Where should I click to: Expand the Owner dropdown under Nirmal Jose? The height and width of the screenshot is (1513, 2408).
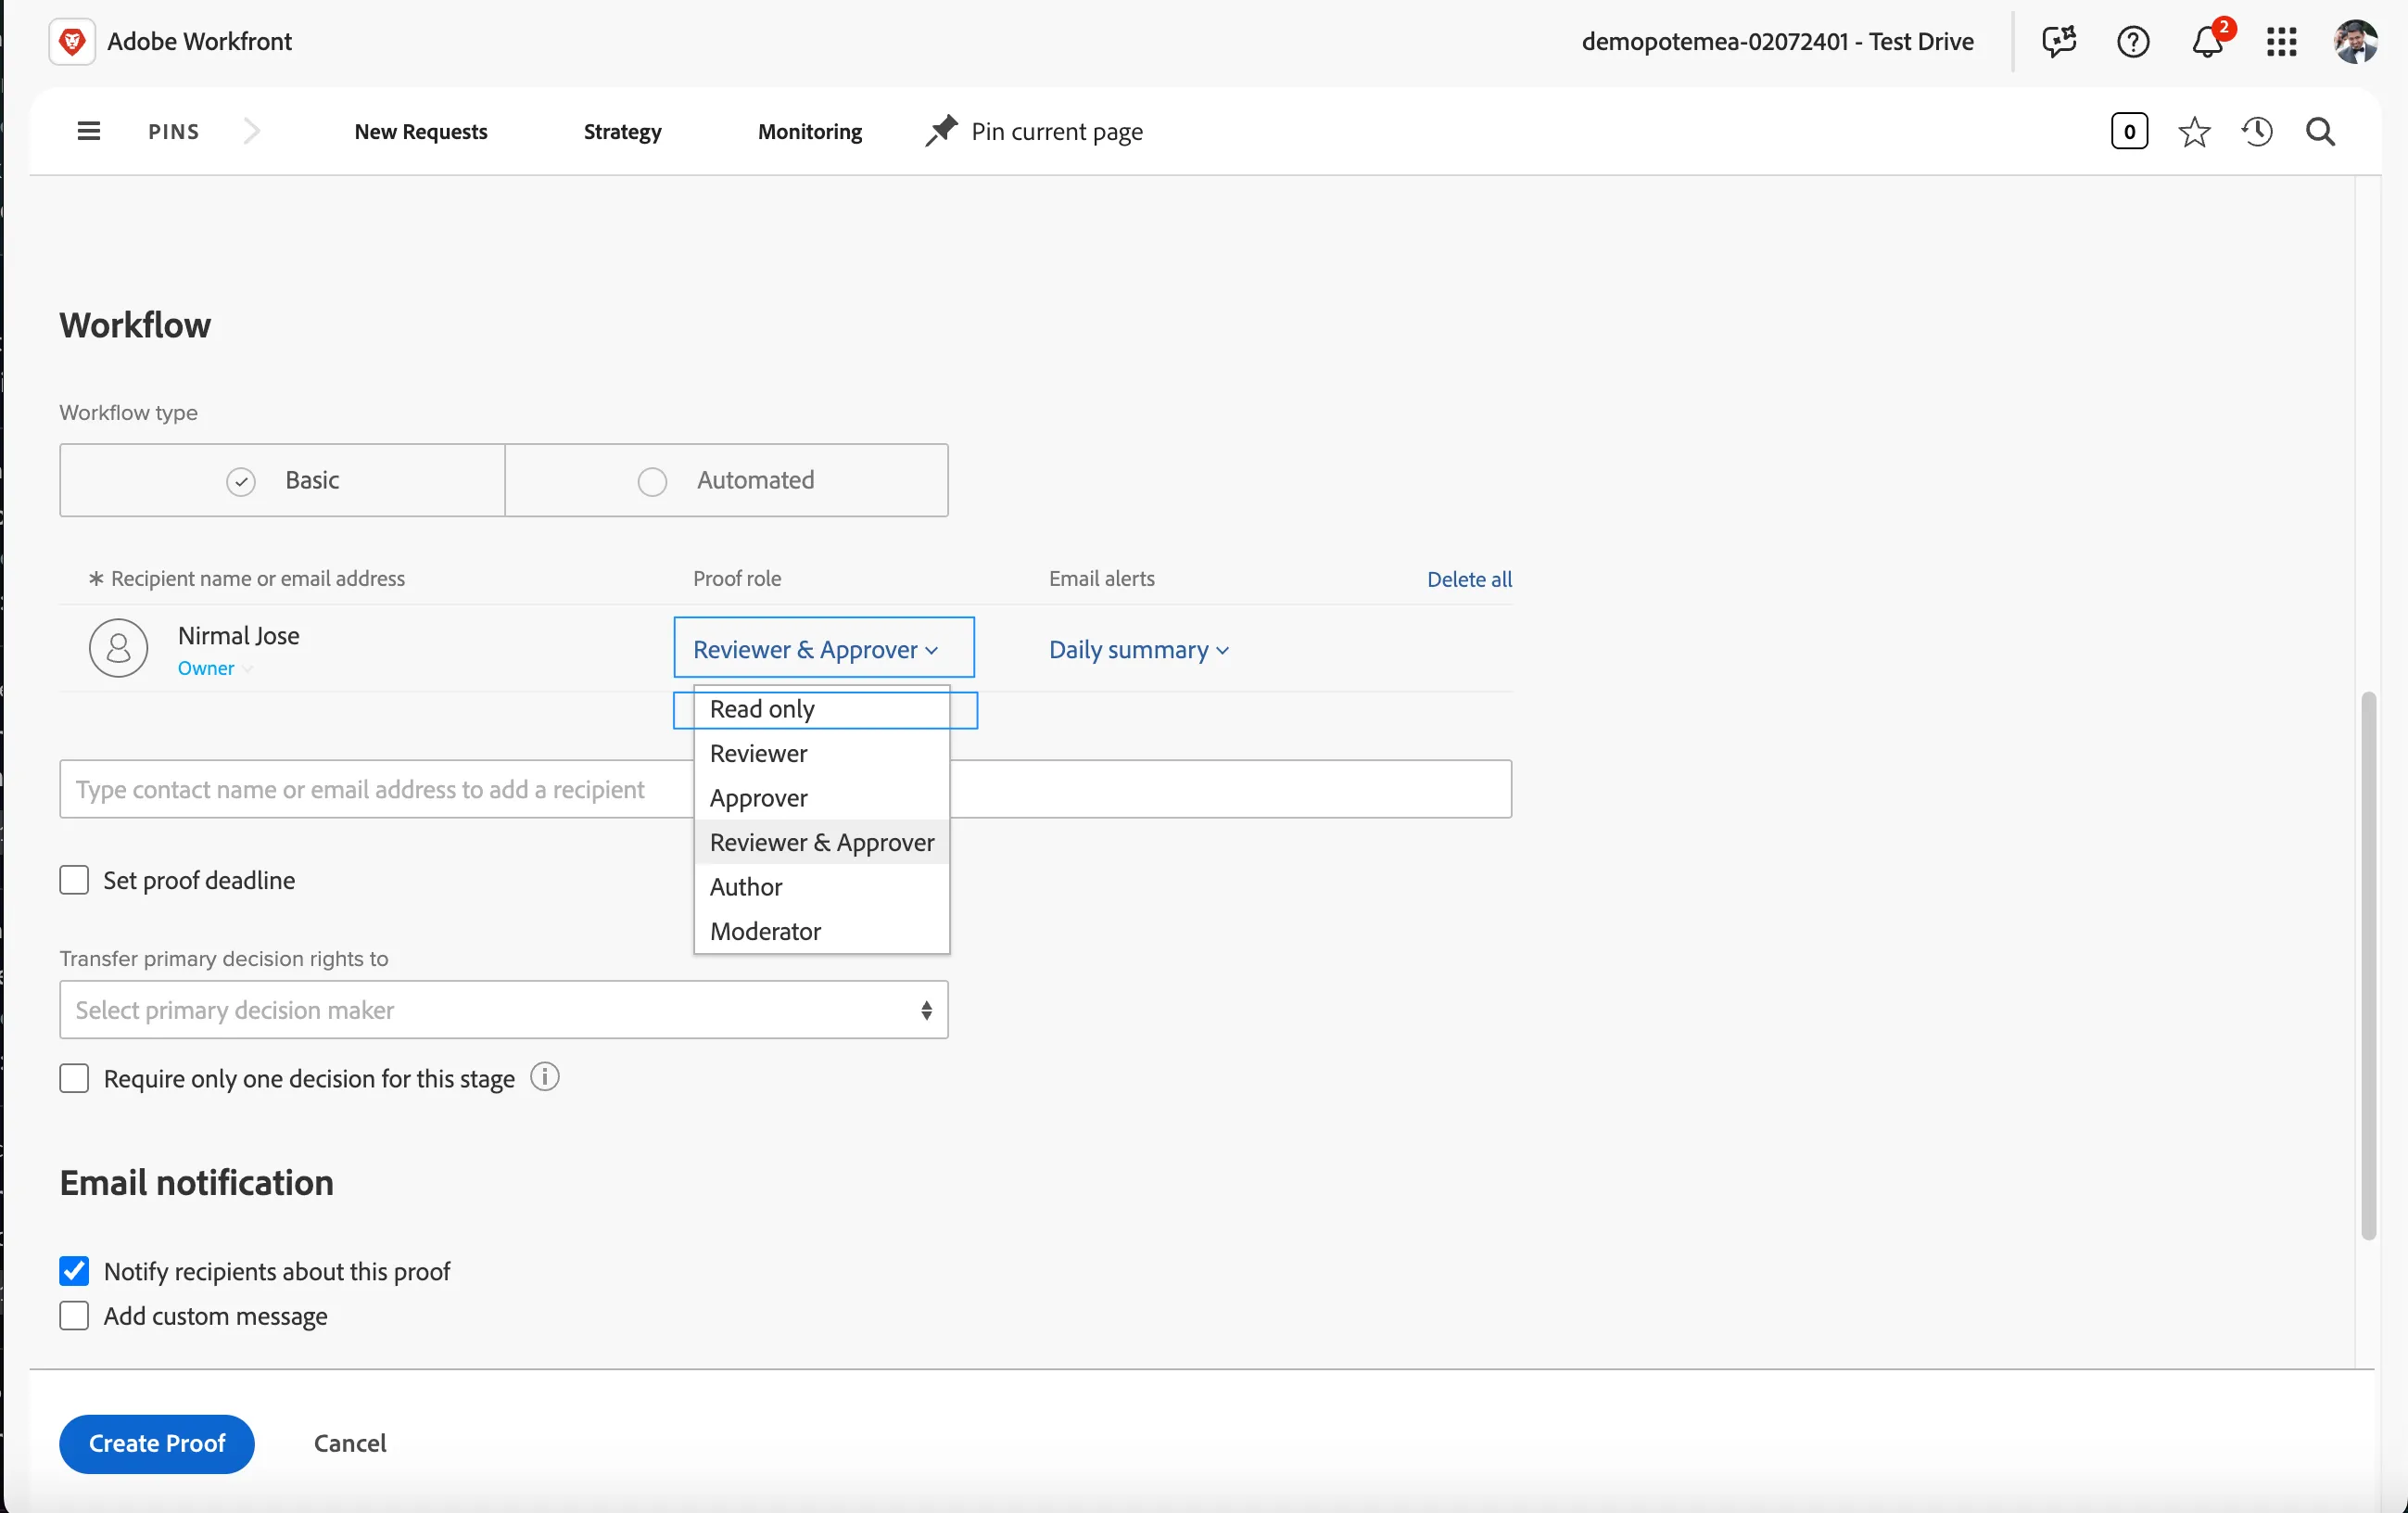pyautogui.click(x=214, y=668)
